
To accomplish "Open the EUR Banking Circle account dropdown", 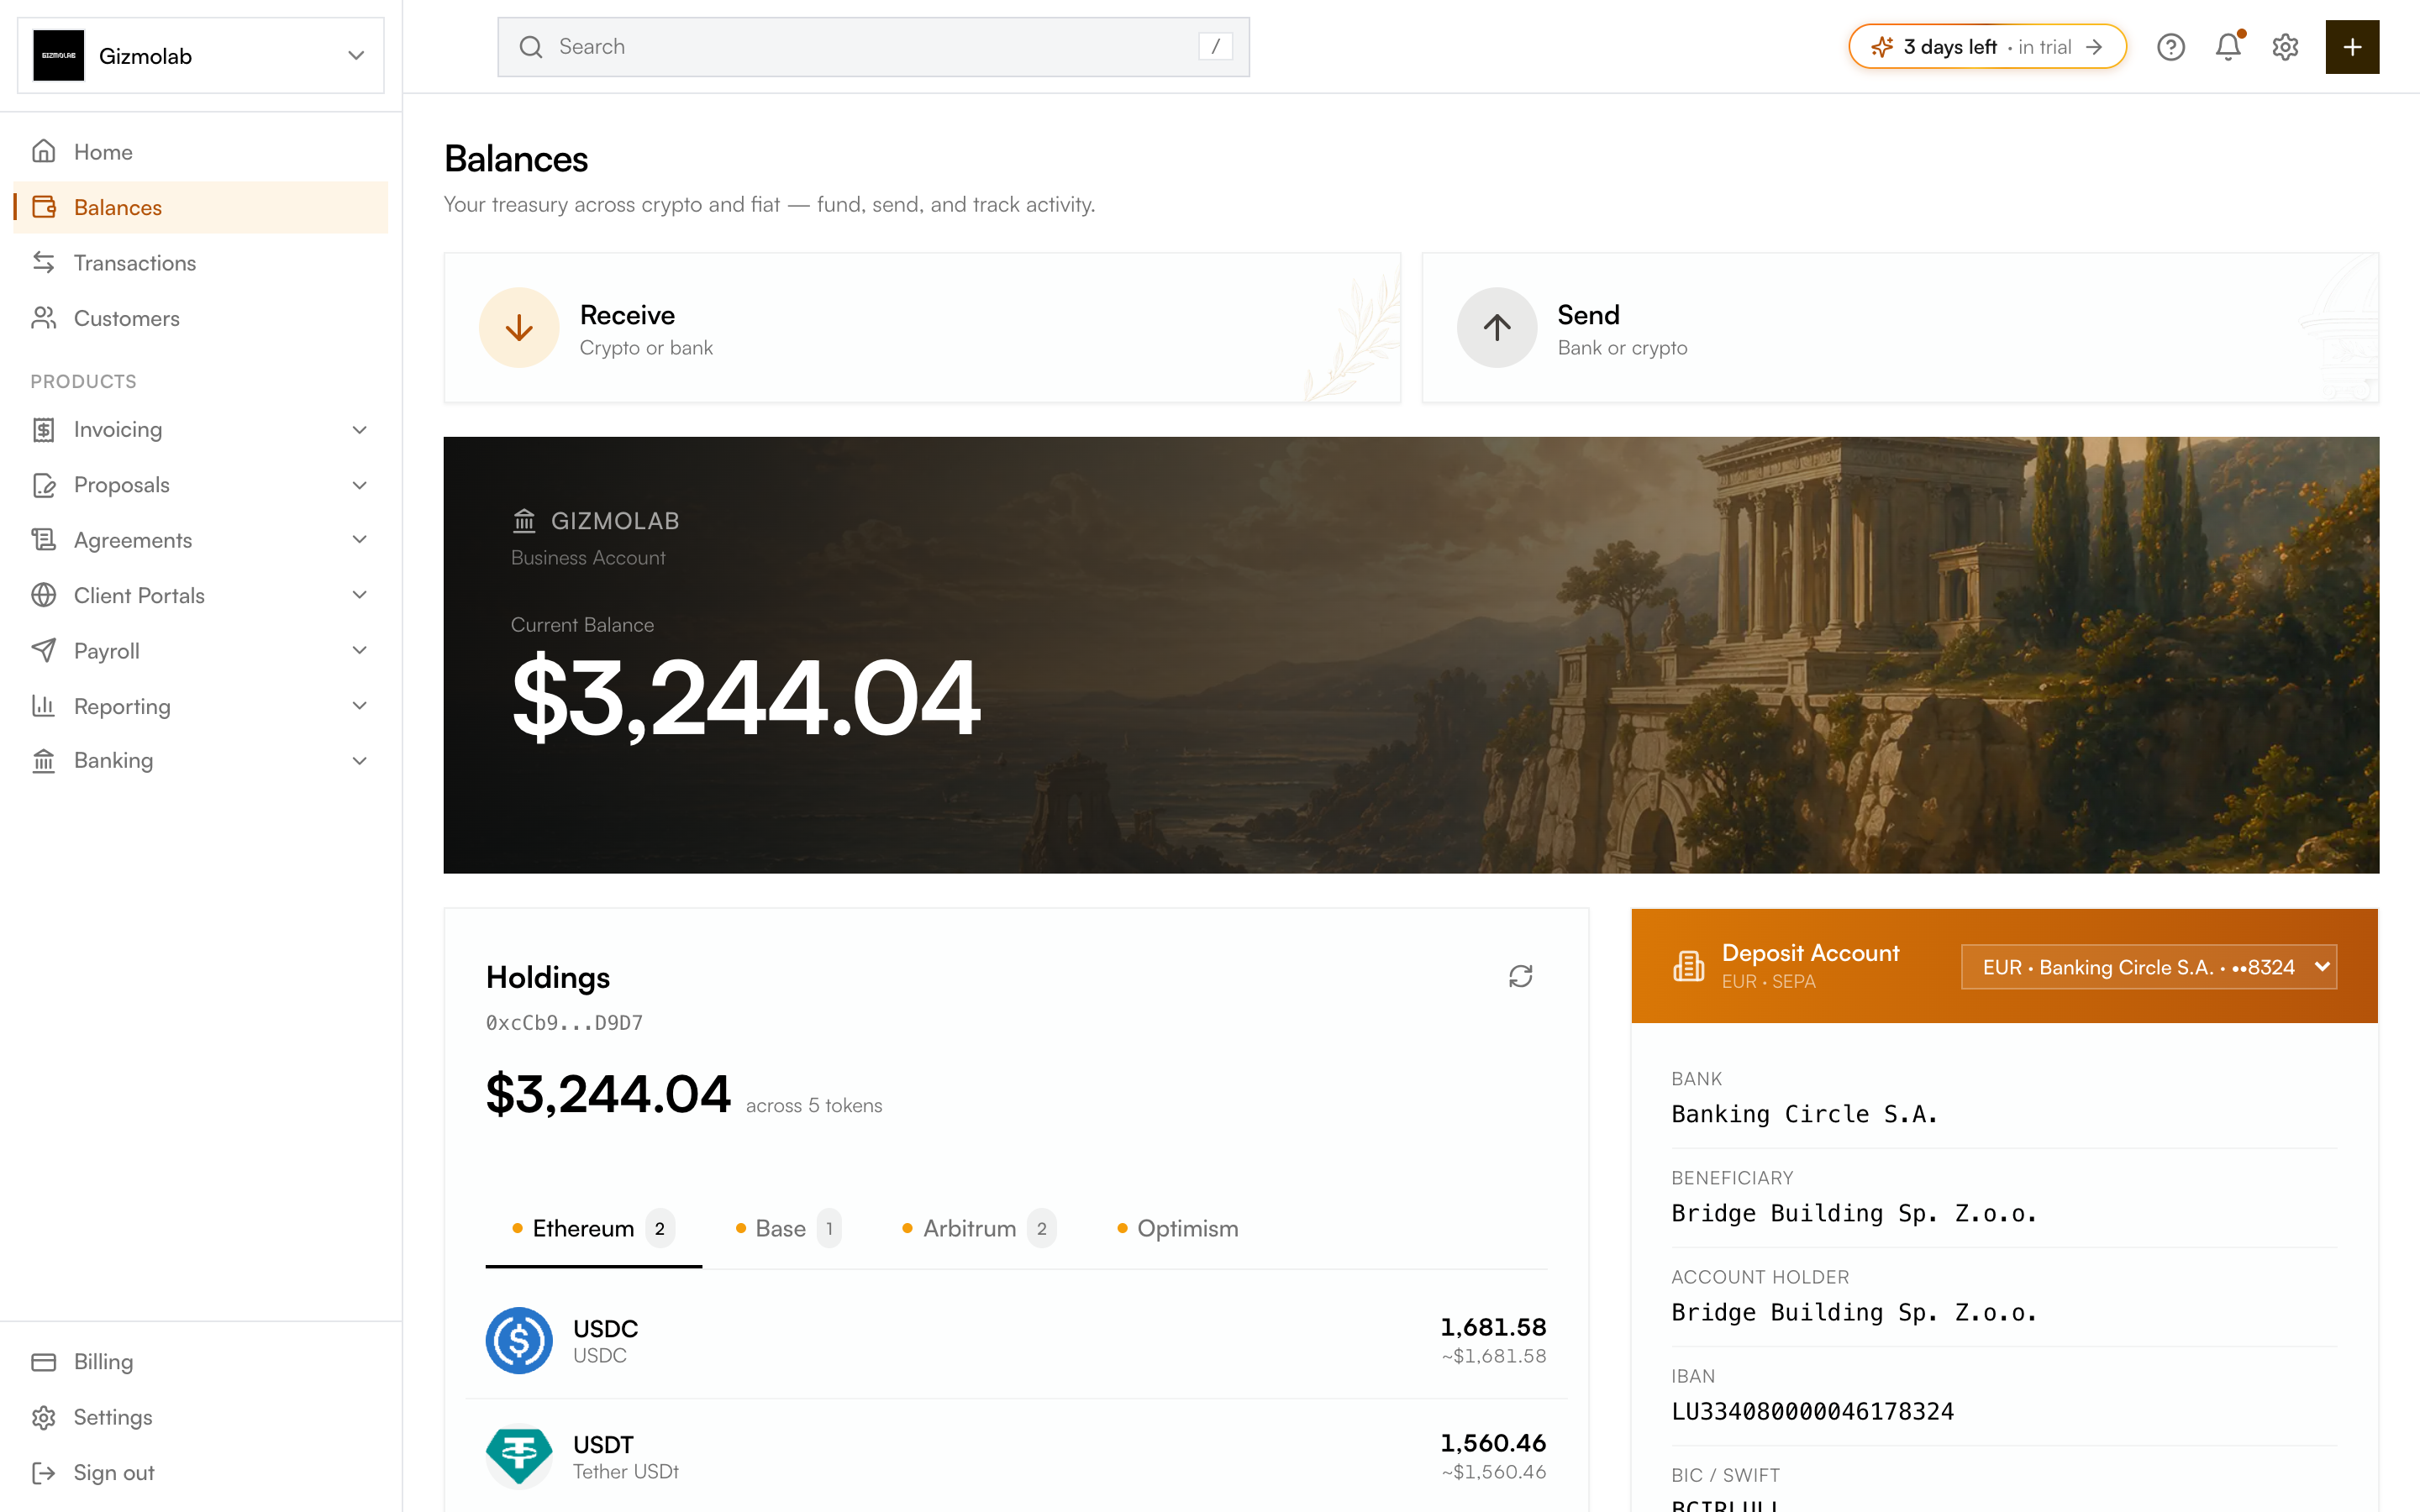I will [x=2149, y=967].
